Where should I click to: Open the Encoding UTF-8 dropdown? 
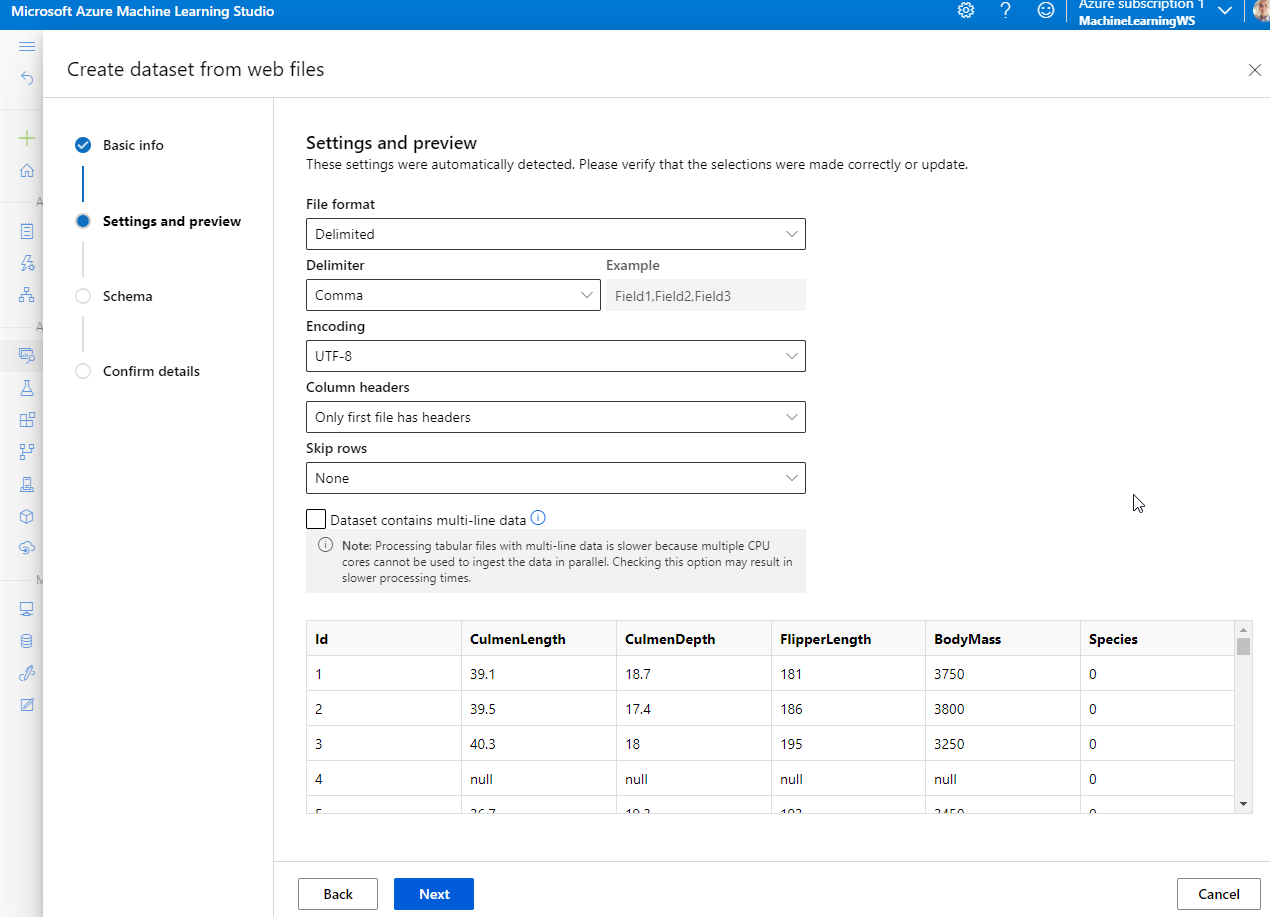click(x=555, y=356)
